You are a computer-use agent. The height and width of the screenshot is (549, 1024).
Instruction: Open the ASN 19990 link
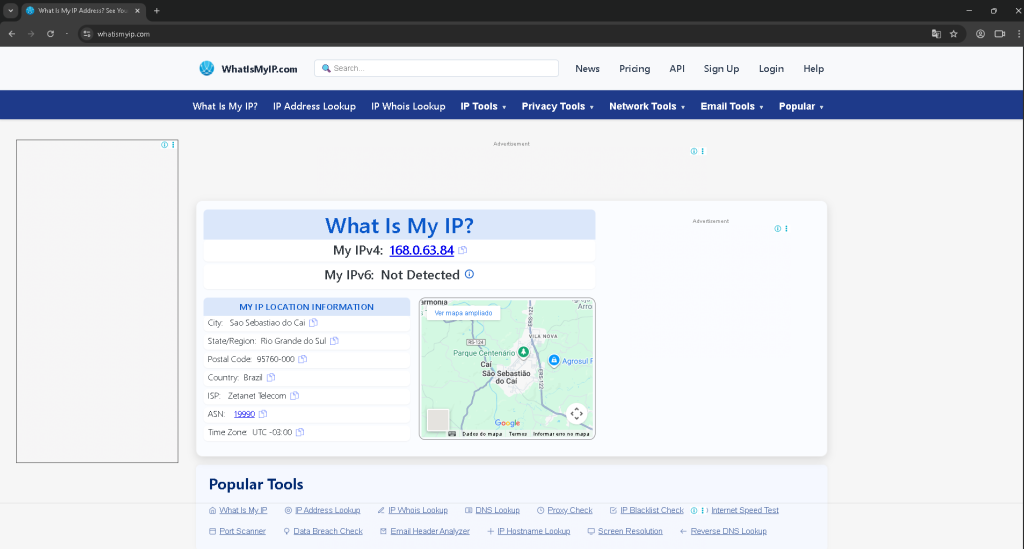(244, 414)
